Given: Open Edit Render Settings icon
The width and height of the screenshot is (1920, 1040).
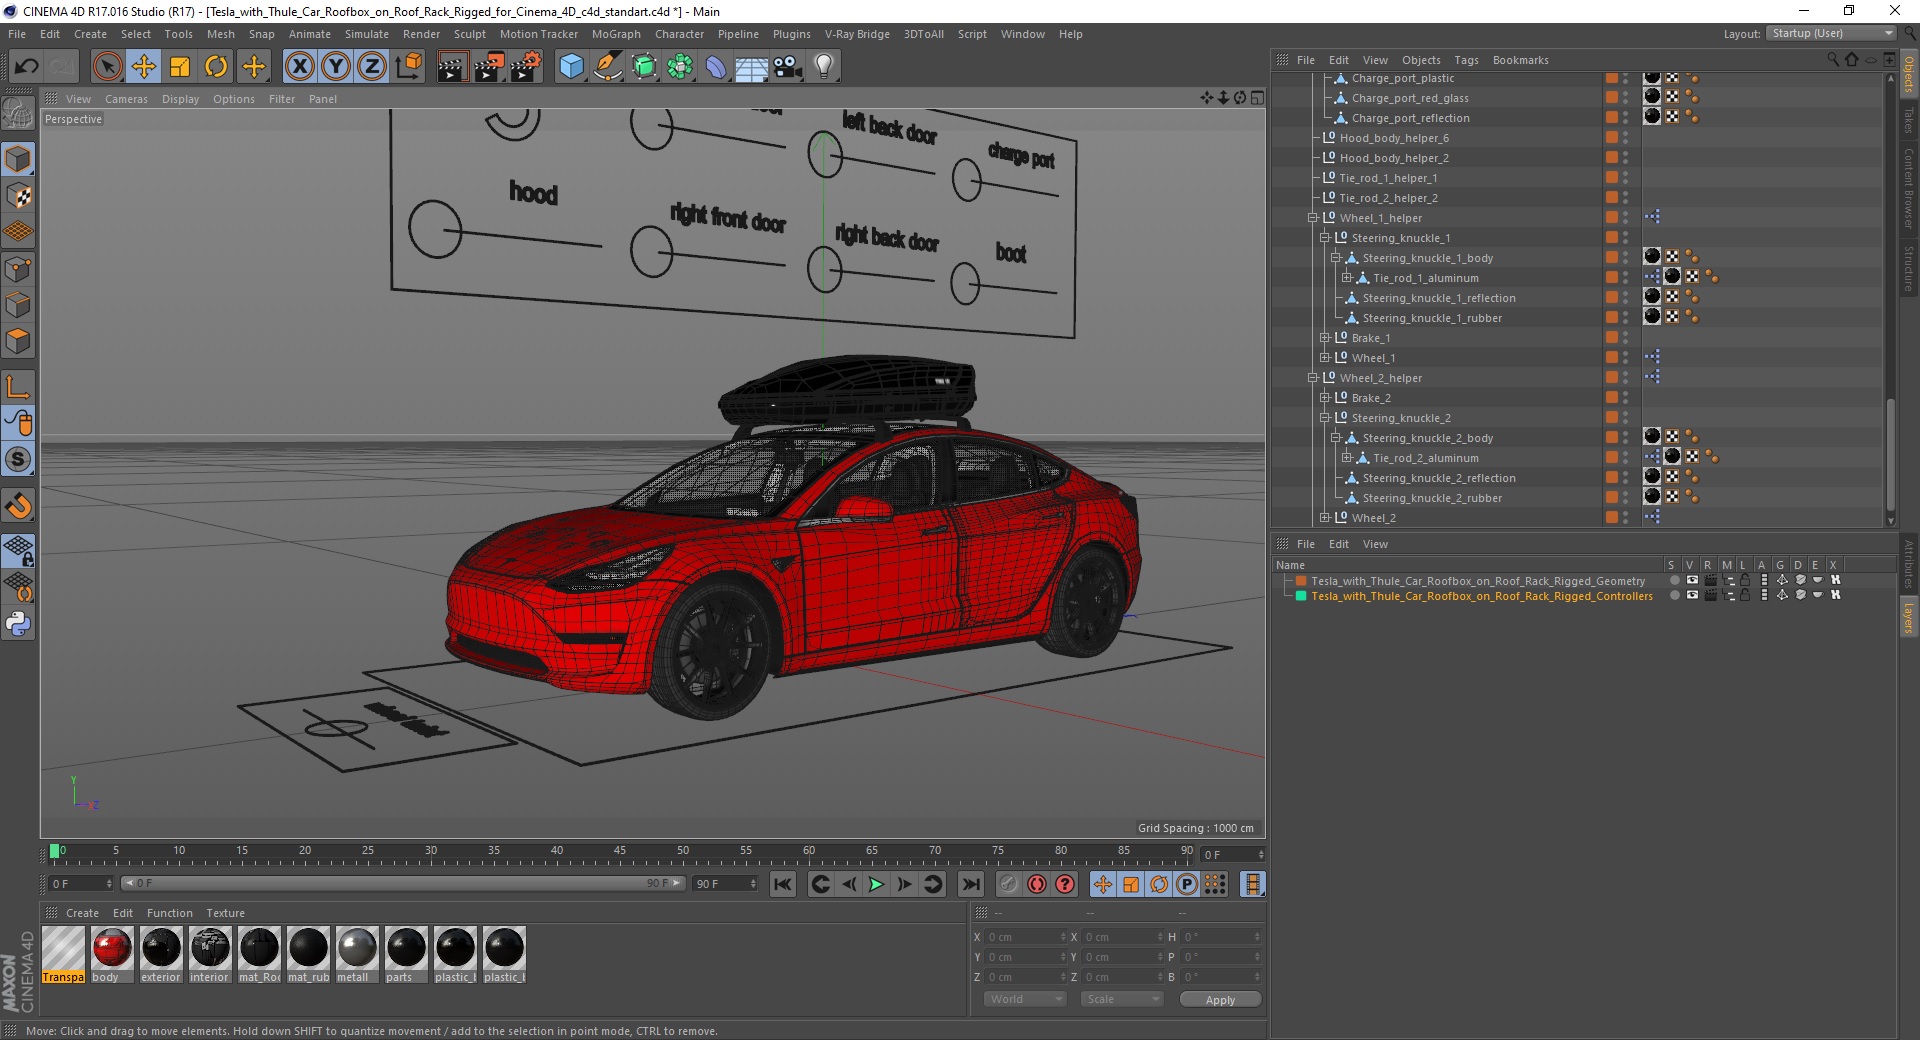Looking at the screenshot, I should [526, 67].
